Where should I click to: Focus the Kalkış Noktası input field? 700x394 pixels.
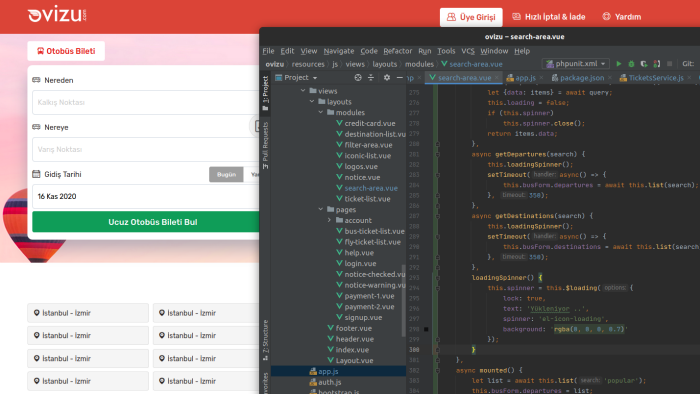(146, 102)
